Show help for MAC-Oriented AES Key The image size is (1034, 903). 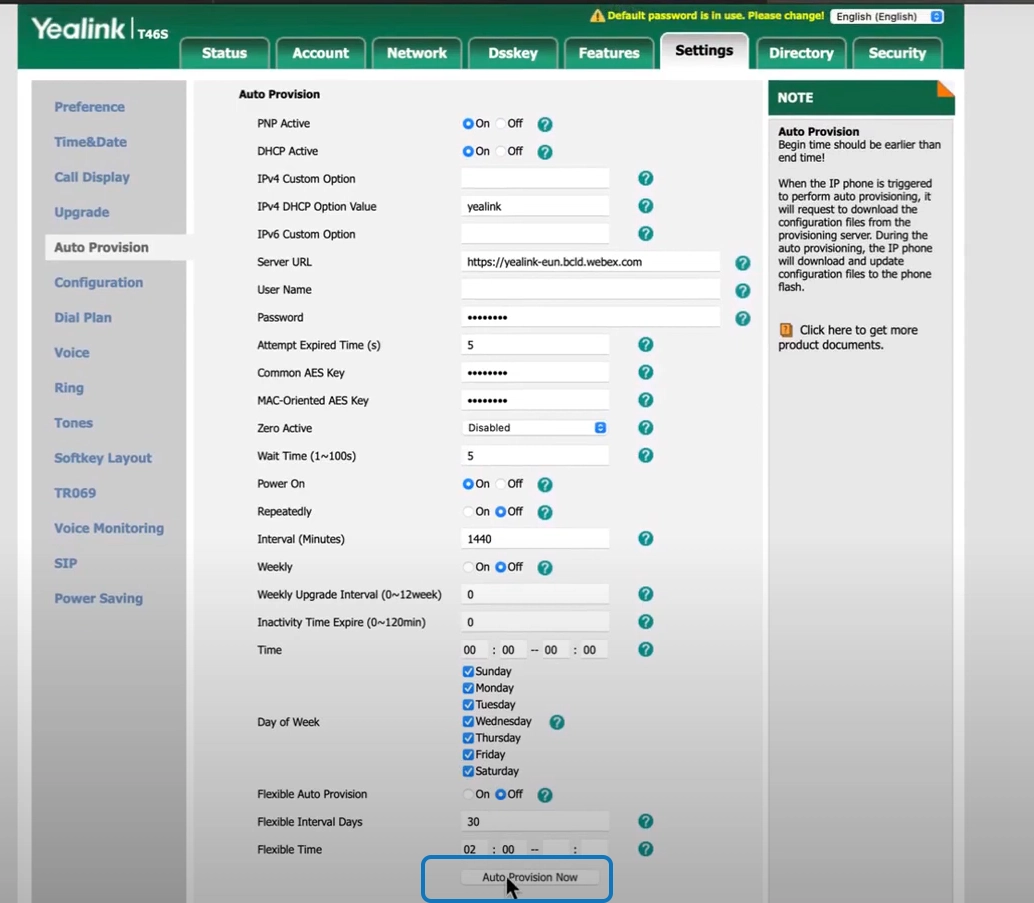(646, 400)
